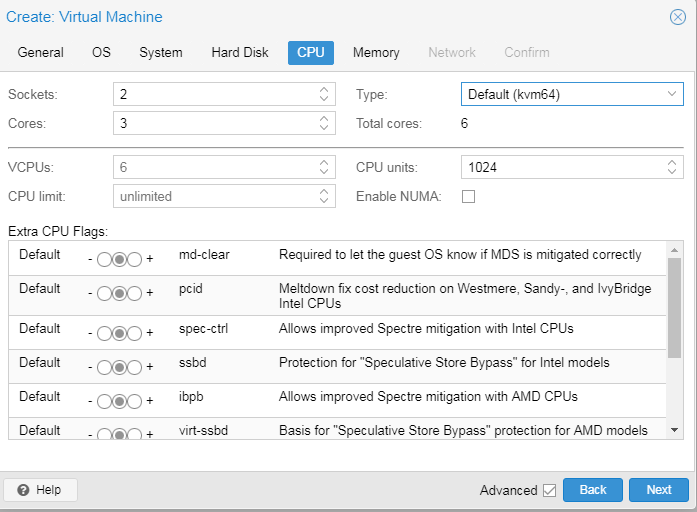Screen dimensions: 697x512
Task: Increase CPU units with up arrow
Action: tap(672, 162)
